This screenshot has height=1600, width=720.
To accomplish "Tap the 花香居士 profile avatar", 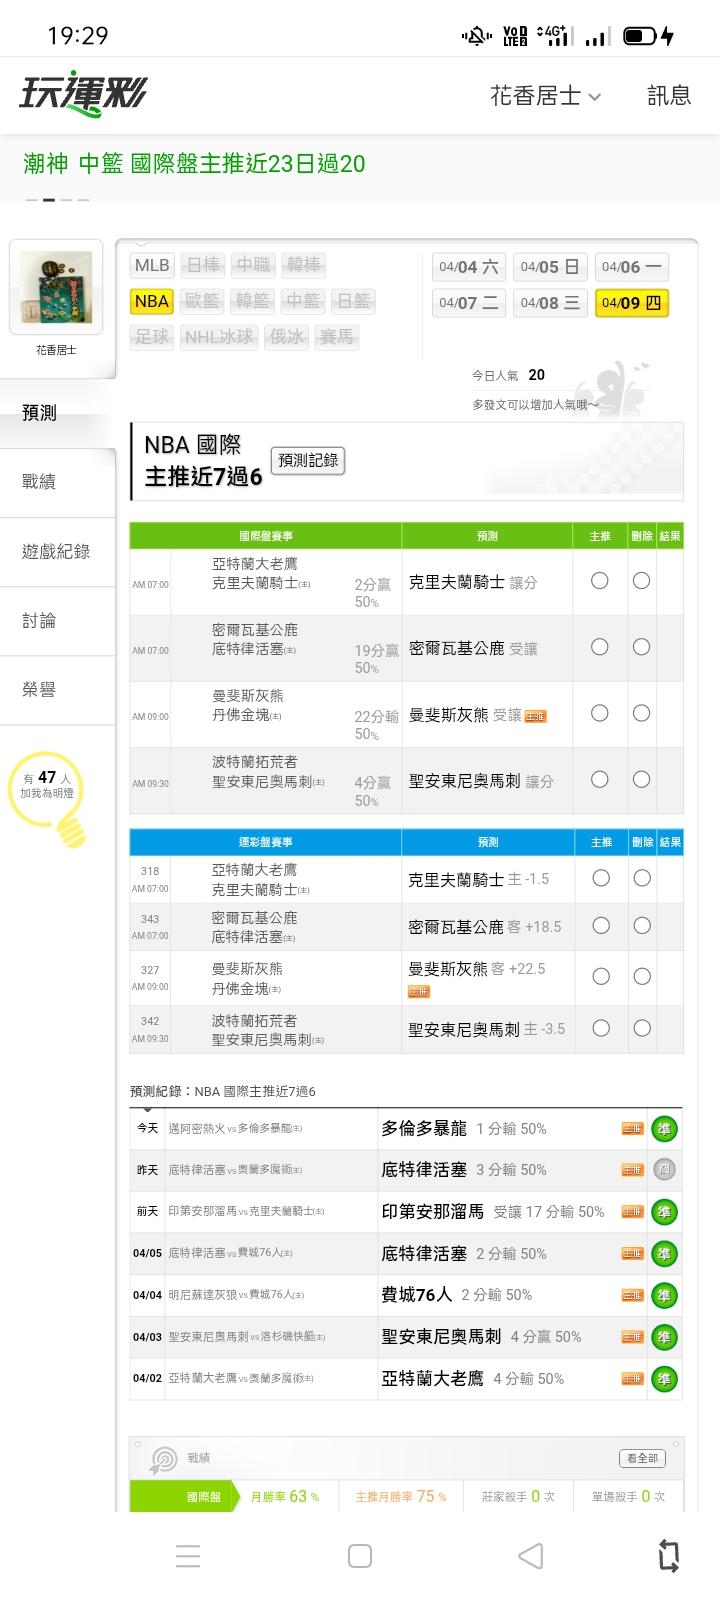I will pyautogui.click(x=56, y=288).
